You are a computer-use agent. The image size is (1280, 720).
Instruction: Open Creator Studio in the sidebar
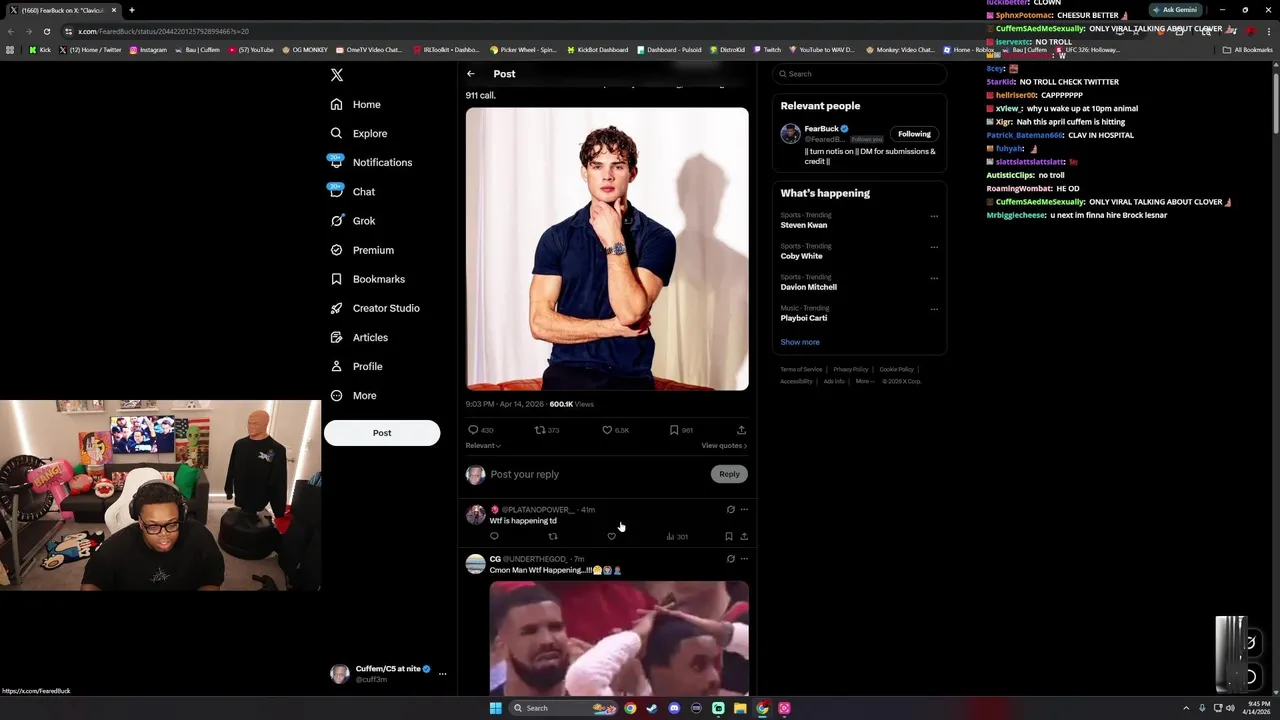(375, 308)
